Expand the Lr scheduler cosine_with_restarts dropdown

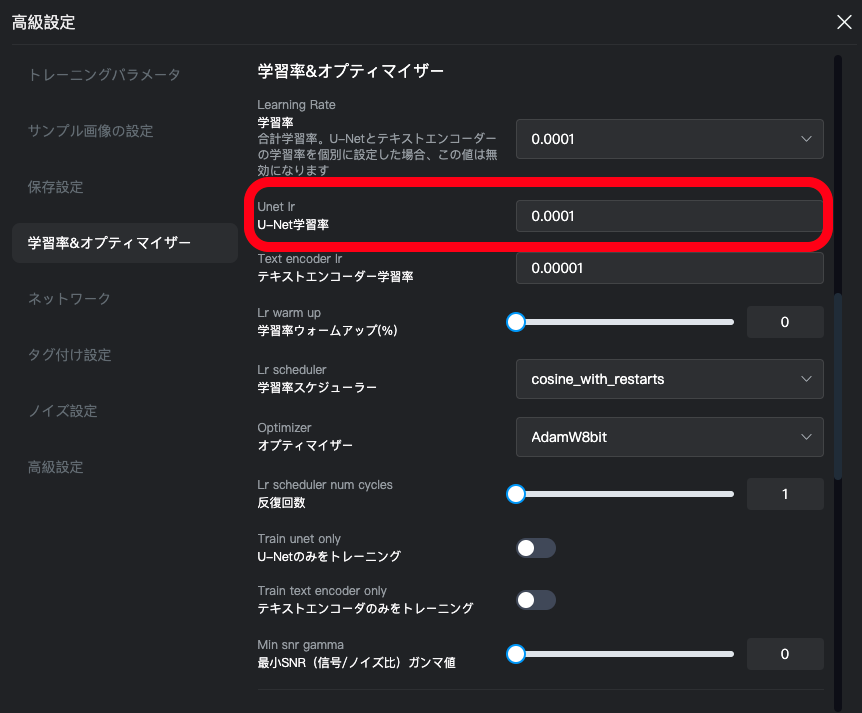670,379
